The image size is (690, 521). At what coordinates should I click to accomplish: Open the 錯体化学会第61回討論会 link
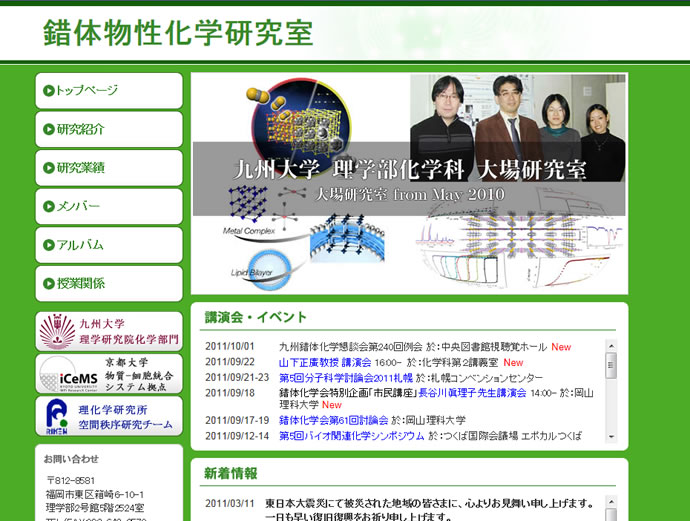(x=334, y=420)
